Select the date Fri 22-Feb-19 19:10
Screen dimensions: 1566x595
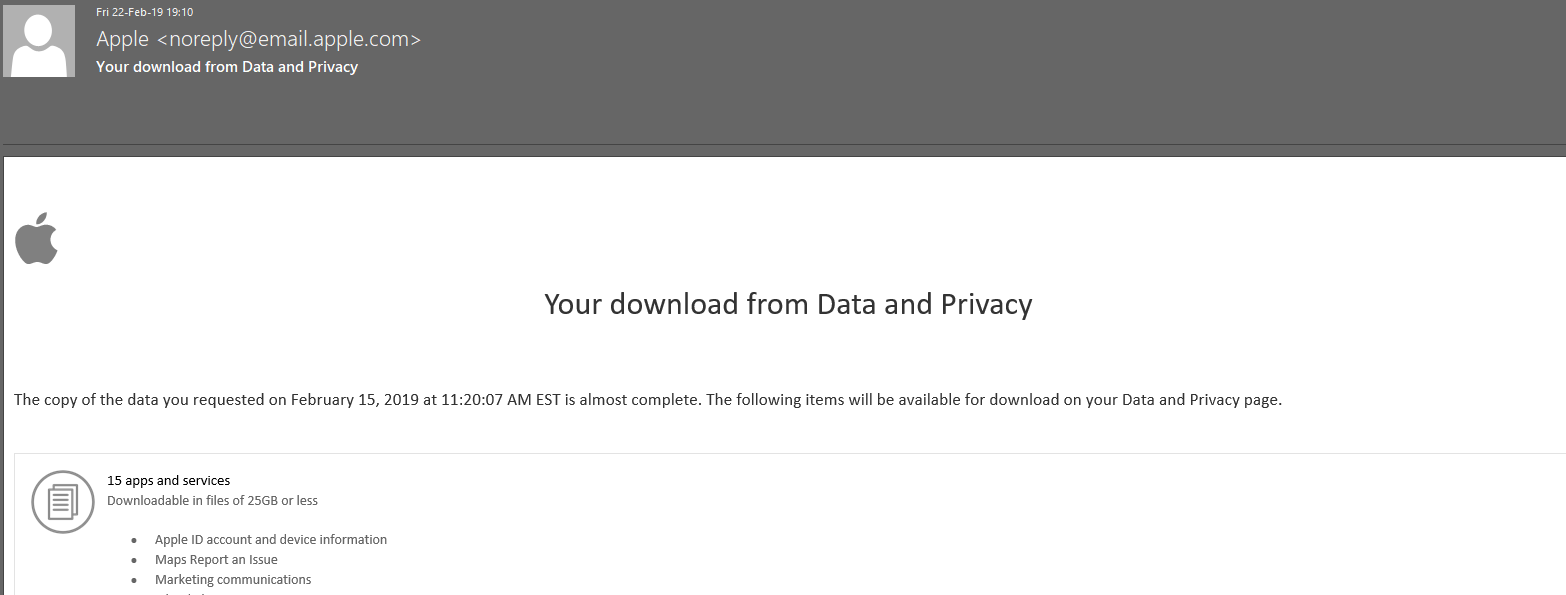coord(144,12)
